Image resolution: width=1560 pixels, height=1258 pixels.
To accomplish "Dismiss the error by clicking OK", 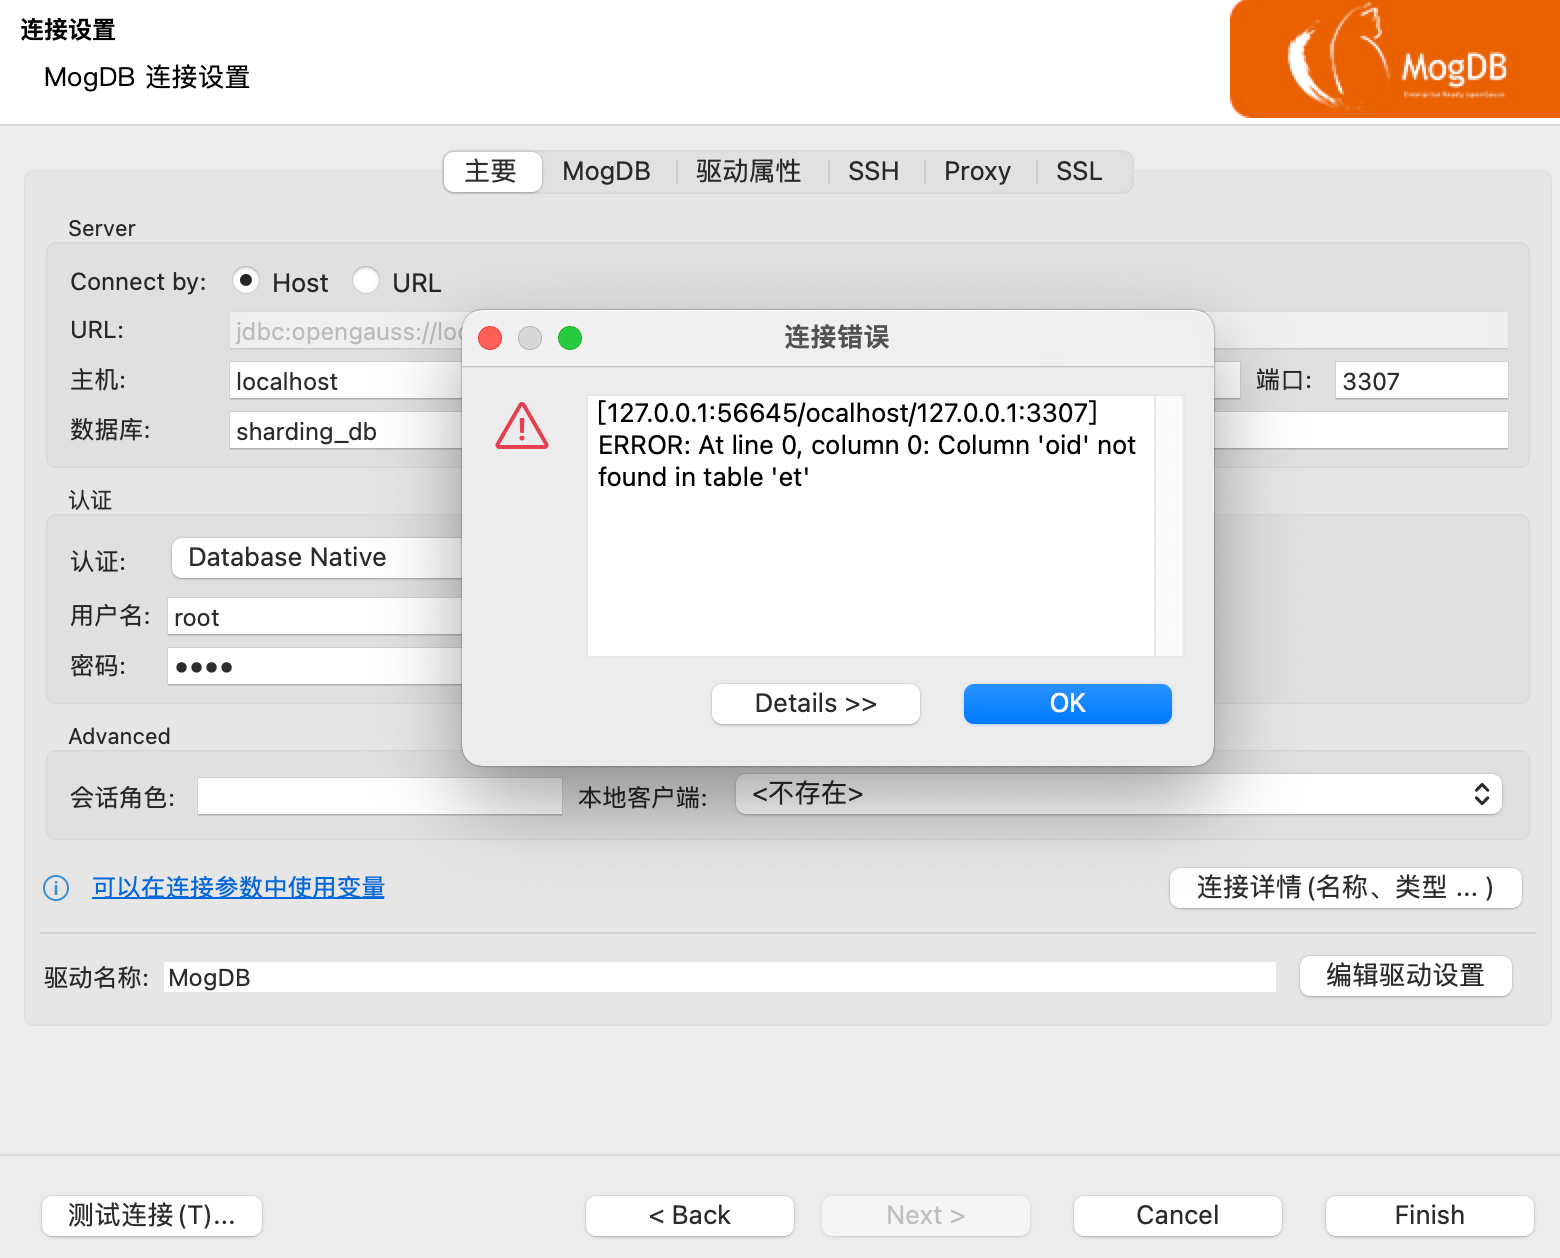I will coord(1066,703).
